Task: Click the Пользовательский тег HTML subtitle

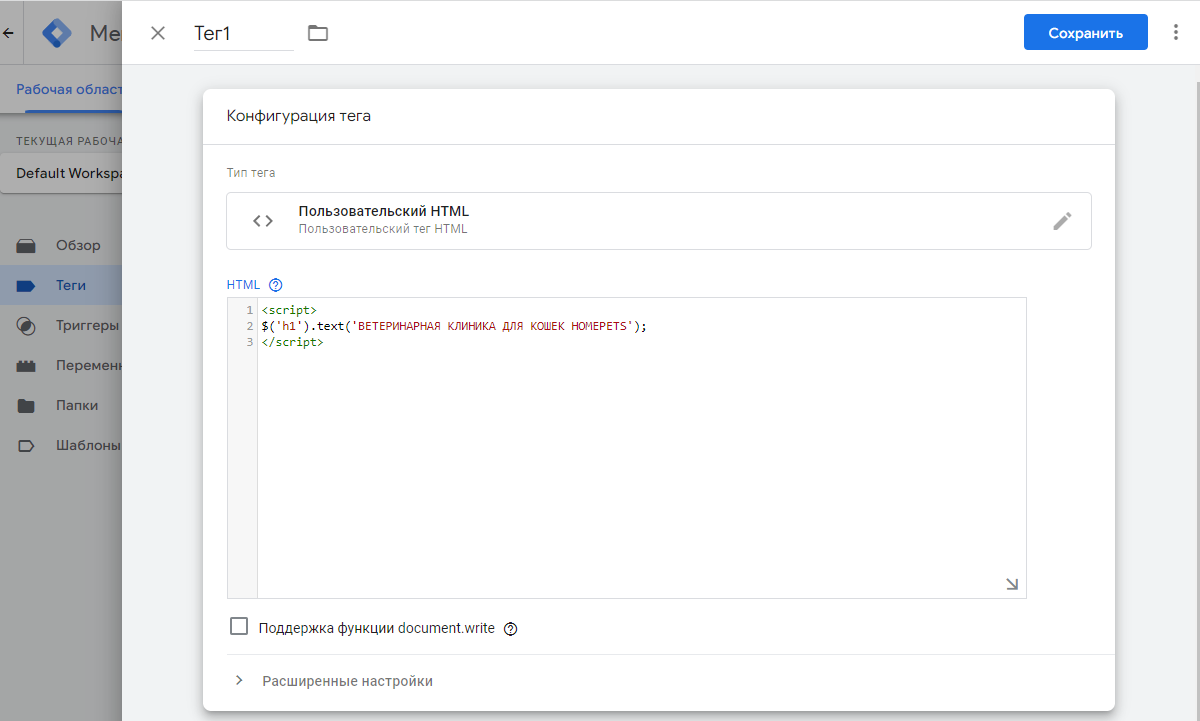Action: coord(383,229)
